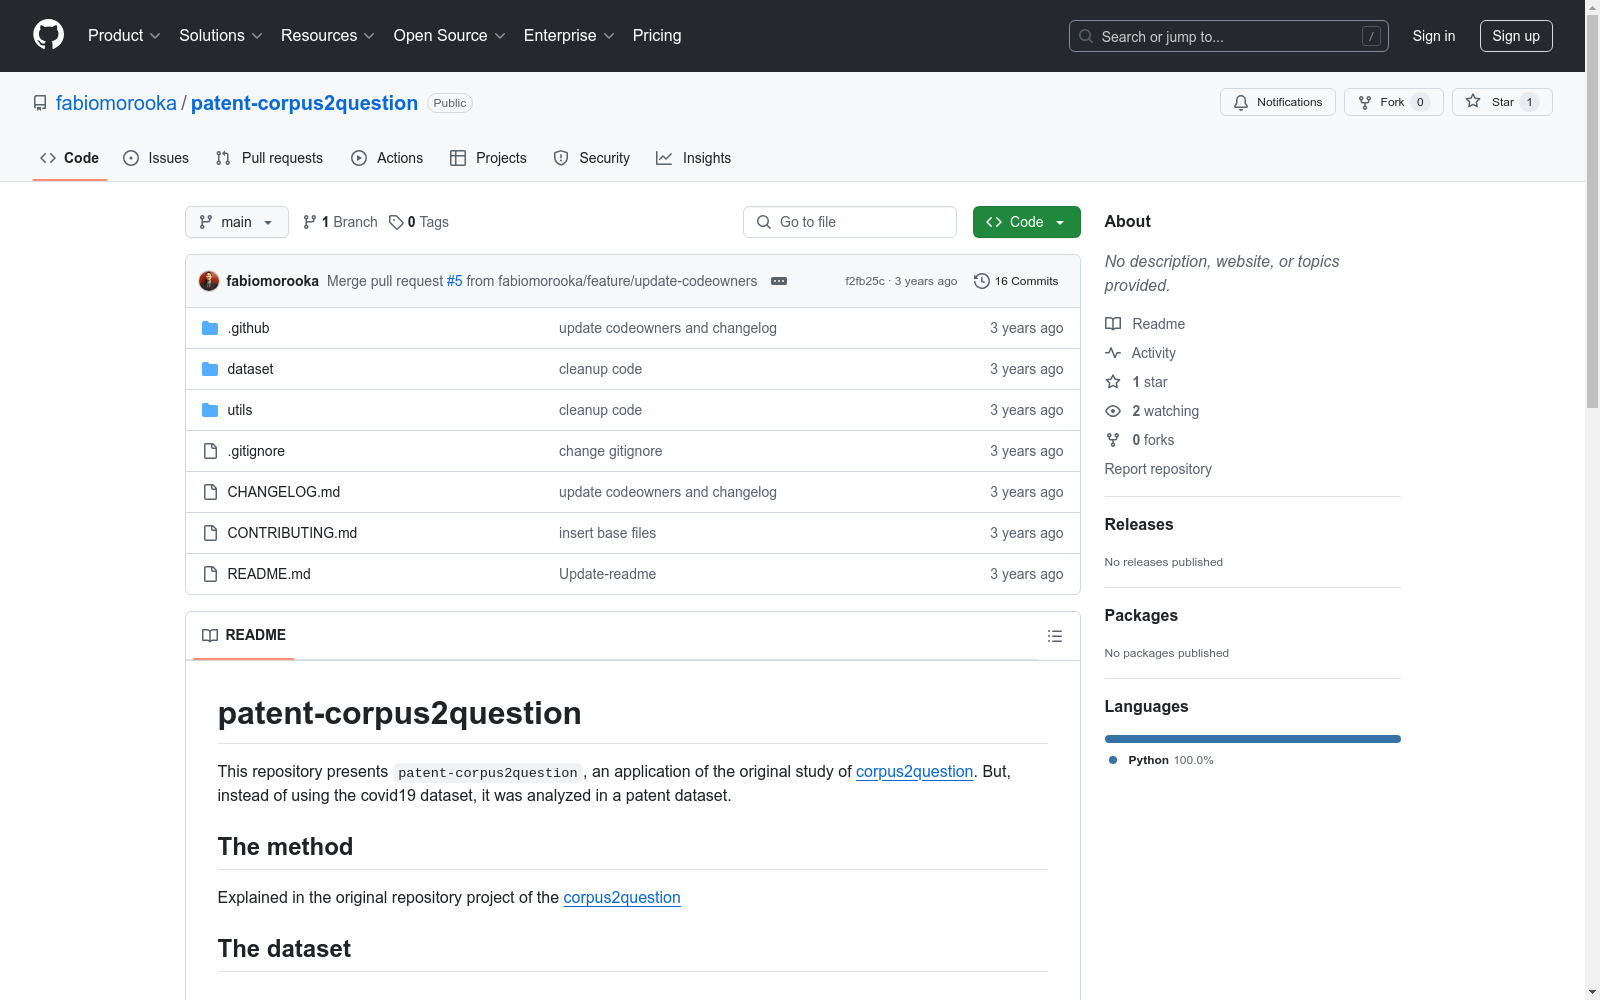Open the Product menu
The image size is (1600, 1000).
[x=124, y=35]
